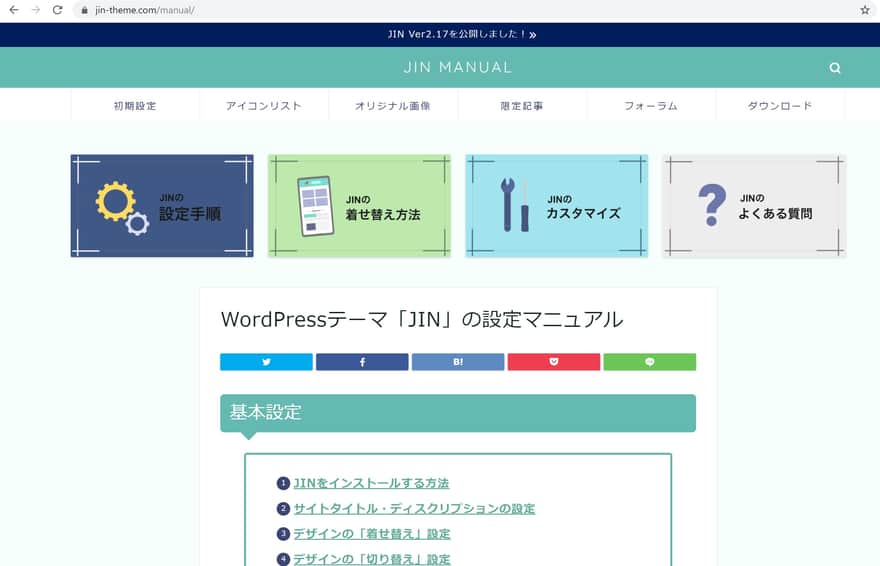
Task: Open the JINの設定手順 banner card
Action: point(162,206)
